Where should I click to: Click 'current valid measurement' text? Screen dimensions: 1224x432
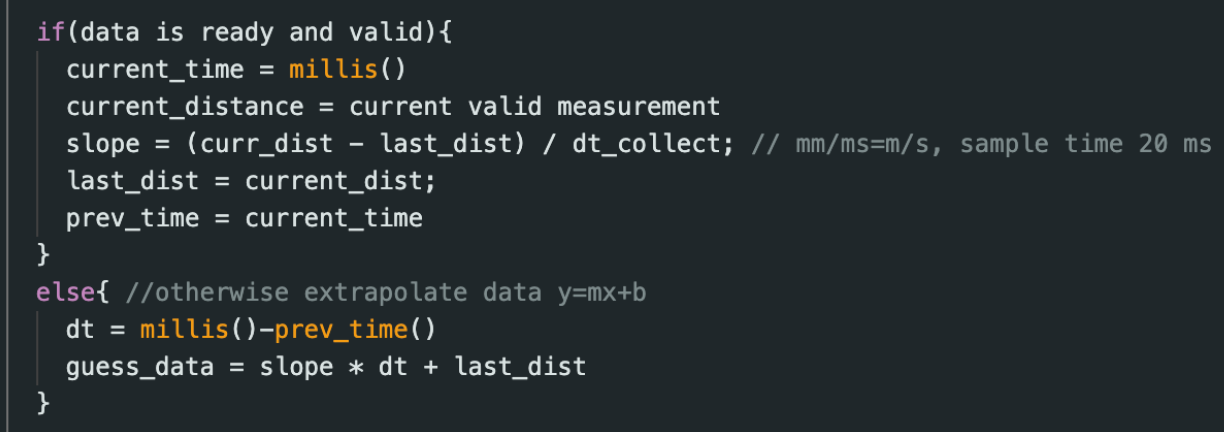tap(535, 105)
